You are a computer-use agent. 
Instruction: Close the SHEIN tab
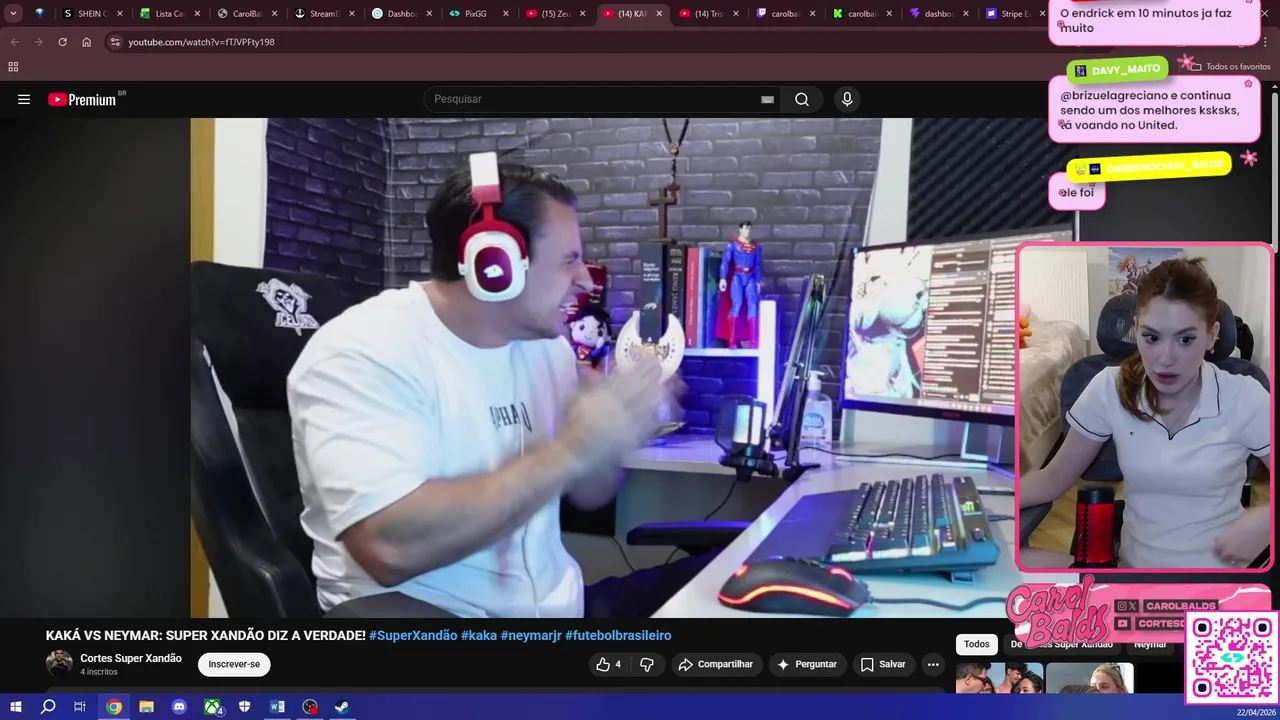point(120,14)
